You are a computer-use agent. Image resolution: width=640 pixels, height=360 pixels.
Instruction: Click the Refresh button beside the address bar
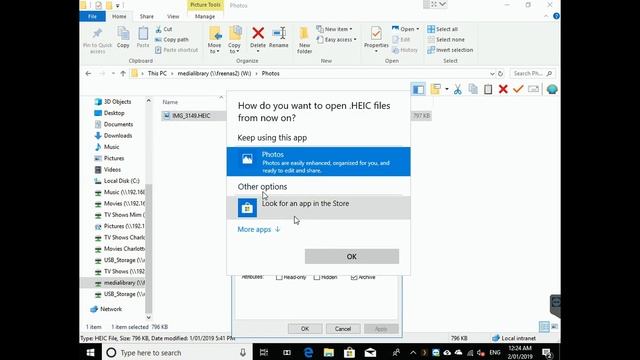point(500,73)
